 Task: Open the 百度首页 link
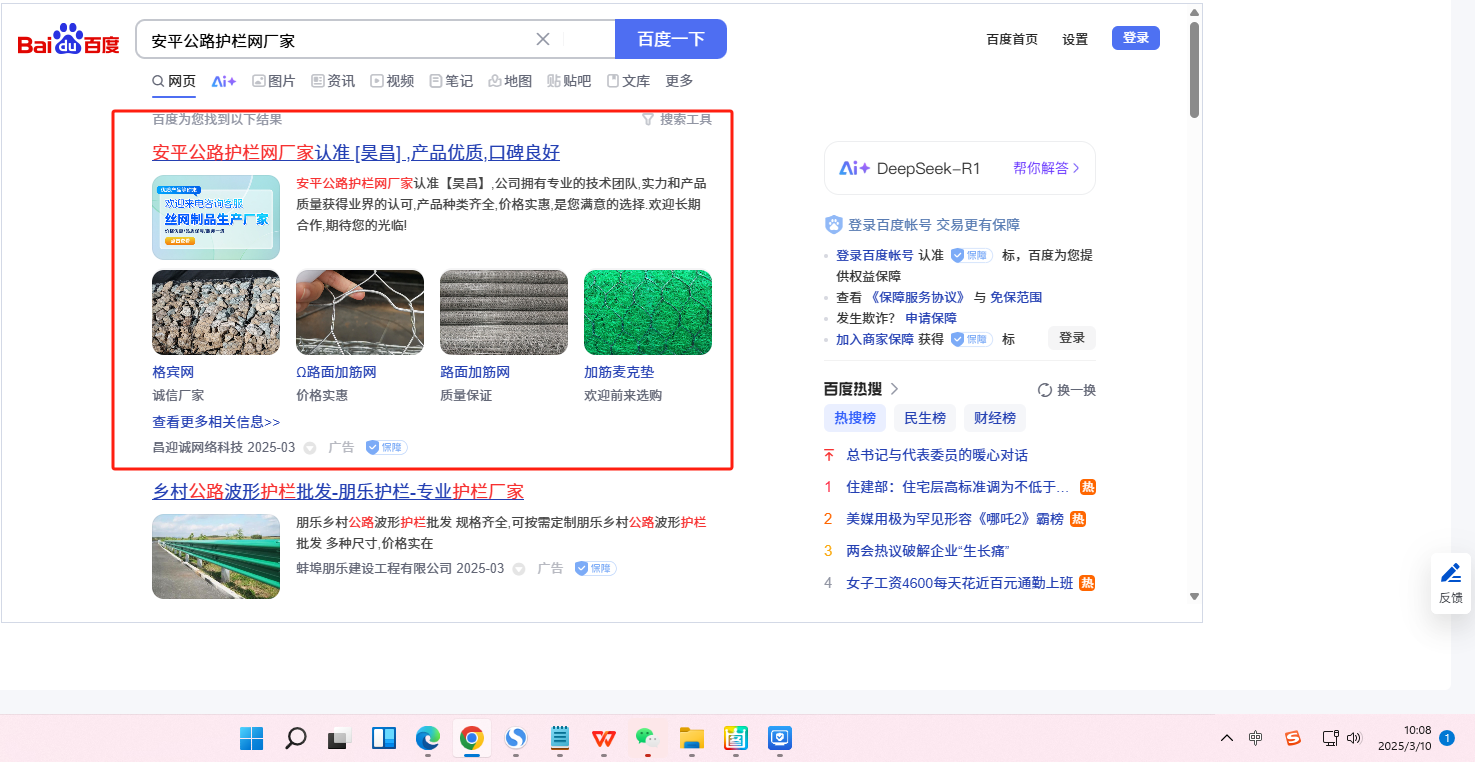[1012, 39]
